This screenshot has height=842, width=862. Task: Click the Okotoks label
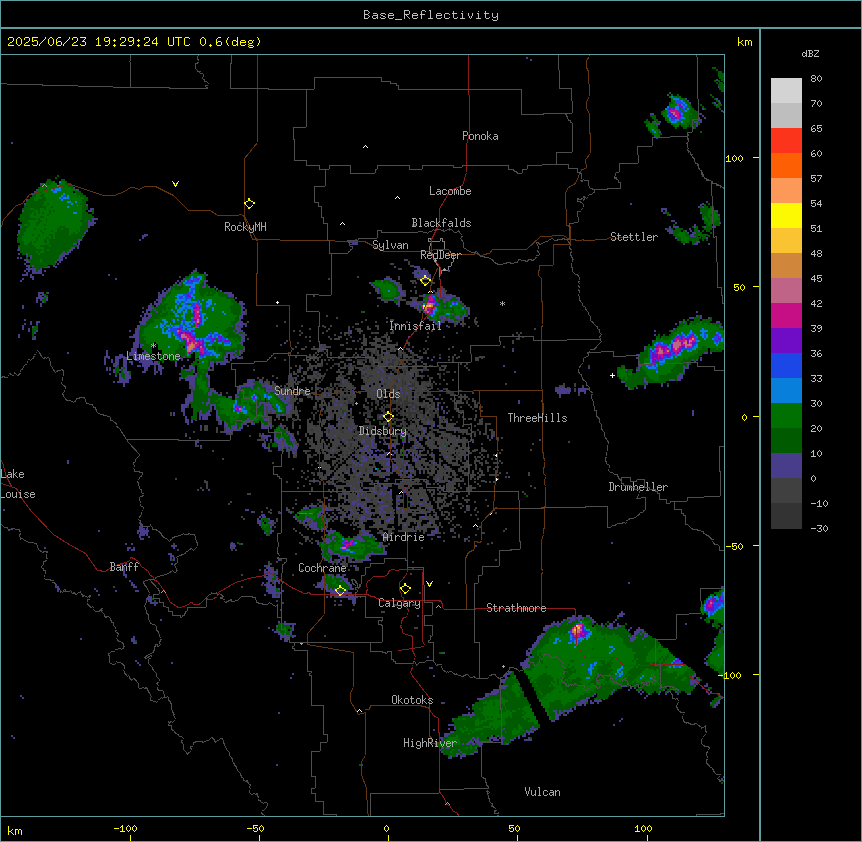pyautogui.click(x=412, y=700)
